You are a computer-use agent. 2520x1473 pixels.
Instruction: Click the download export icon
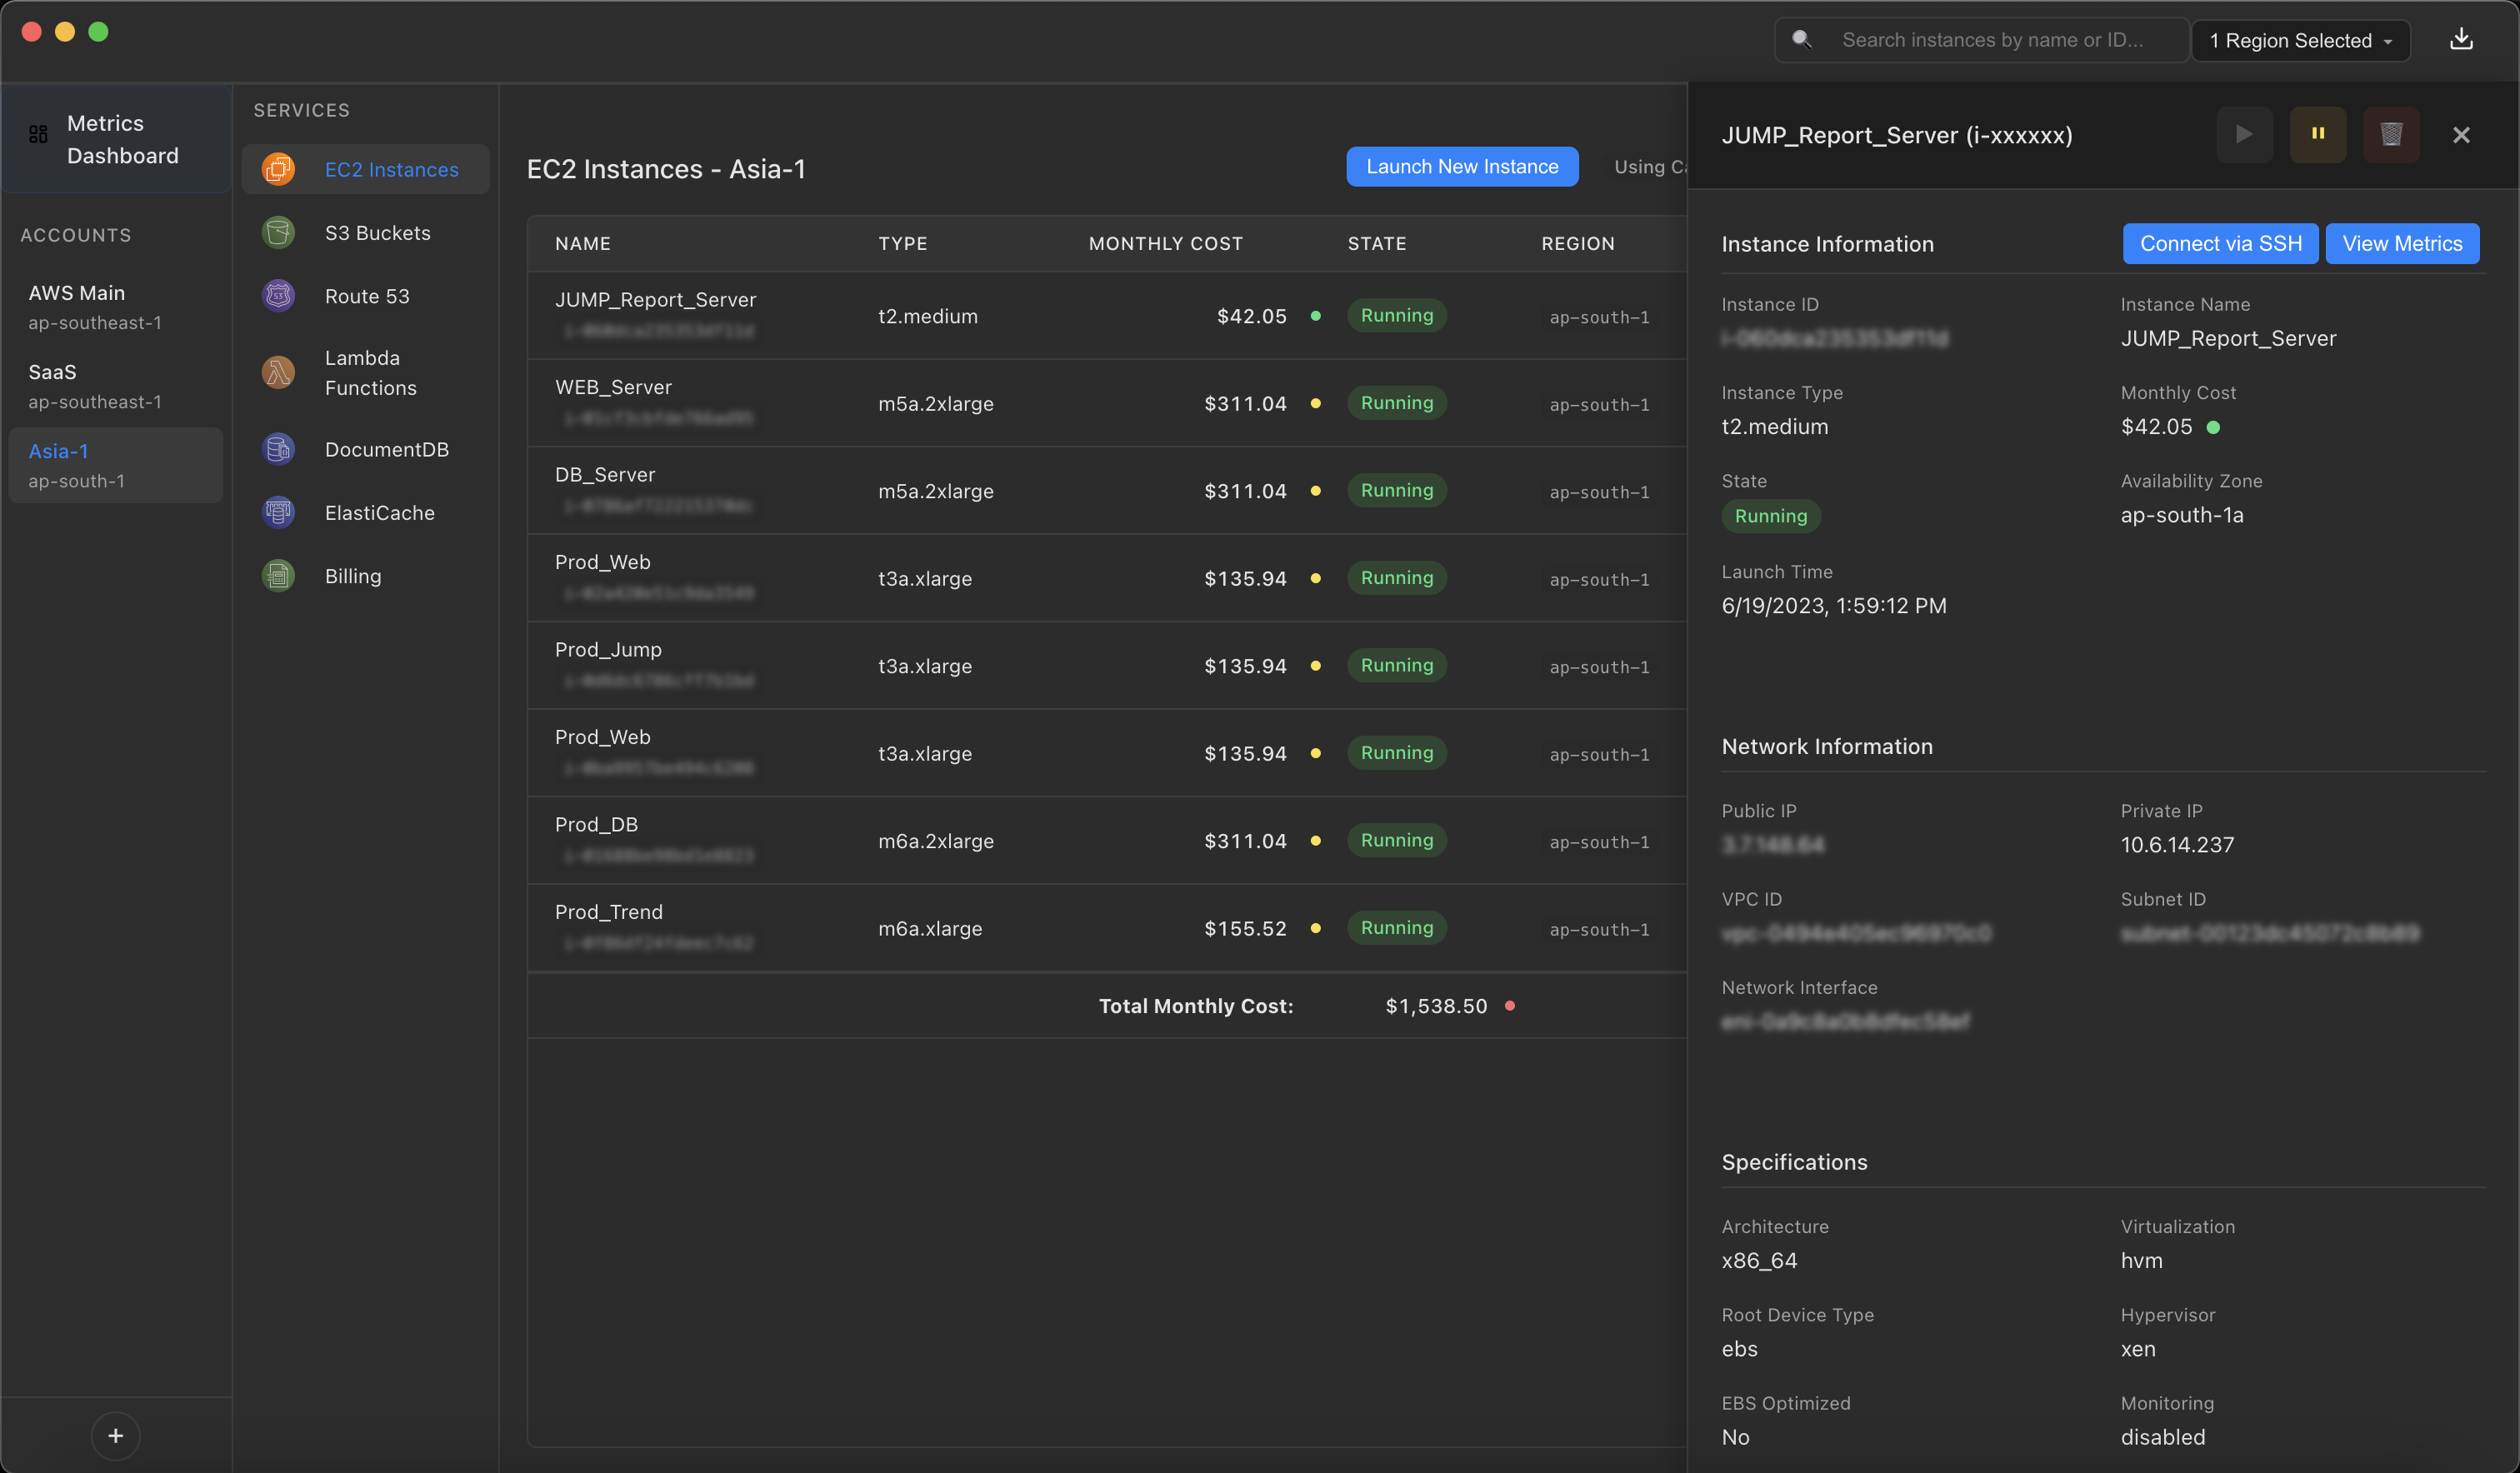[2461, 39]
